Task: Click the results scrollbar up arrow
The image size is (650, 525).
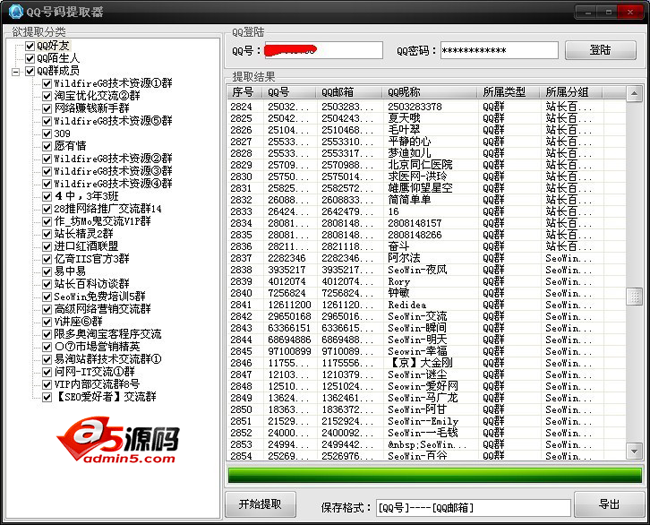Action: pyautogui.click(x=634, y=94)
